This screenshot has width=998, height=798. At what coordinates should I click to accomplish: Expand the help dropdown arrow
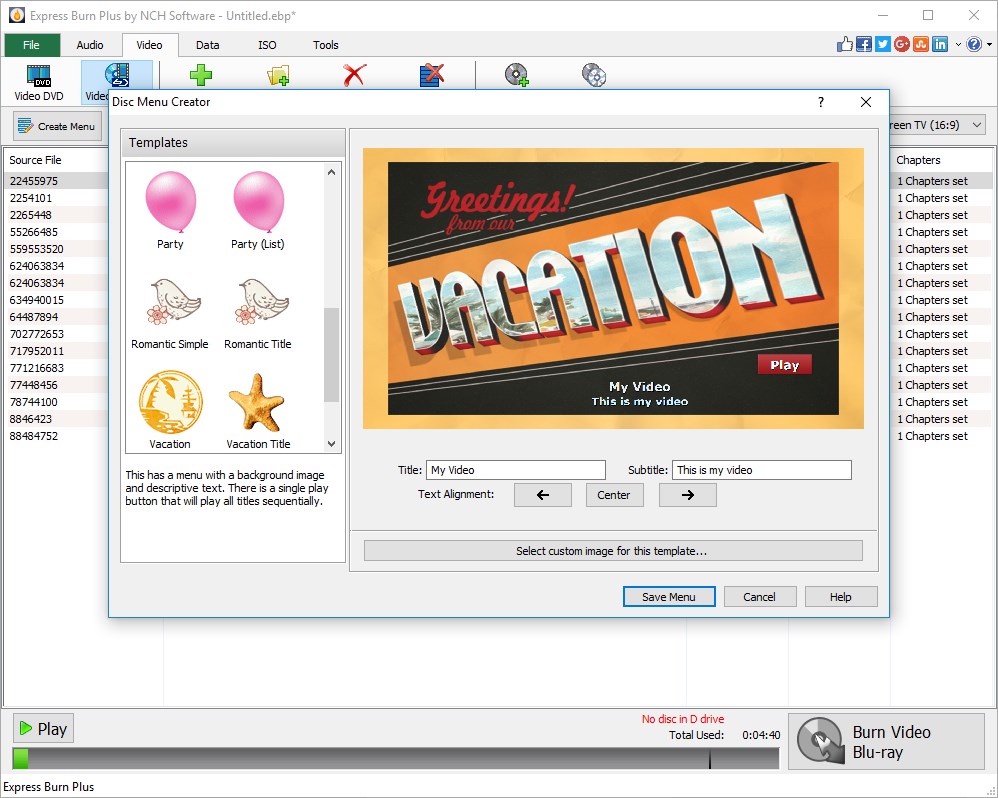[989, 44]
